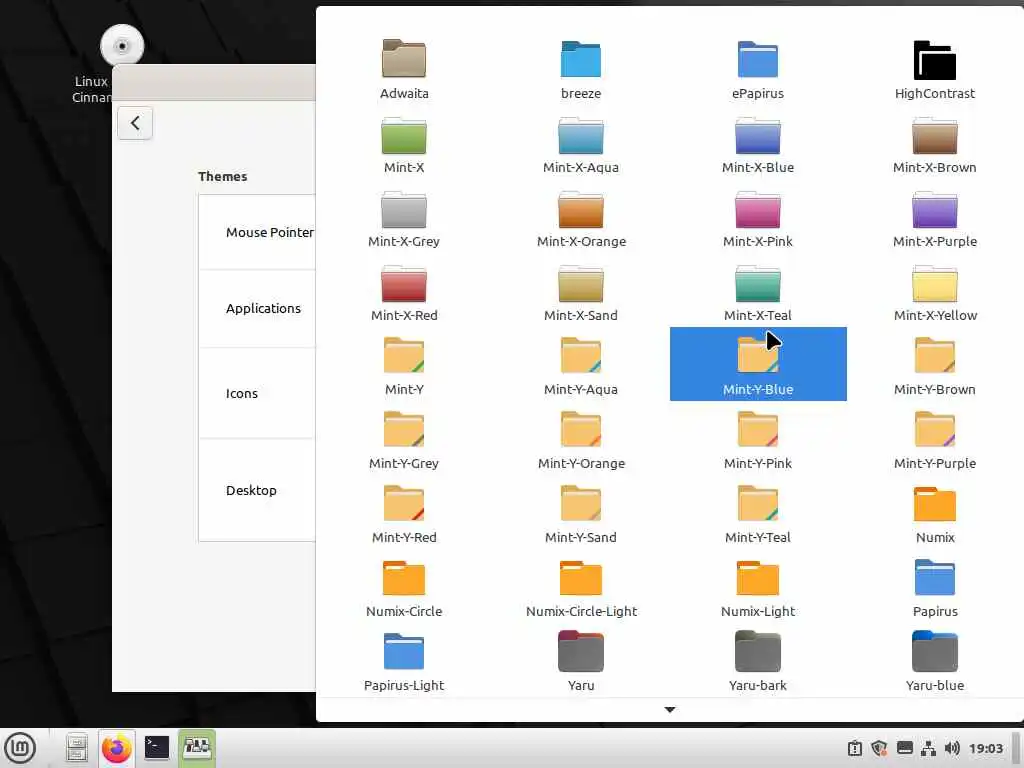Choose the Numix-Light icon theme

(x=758, y=586)
